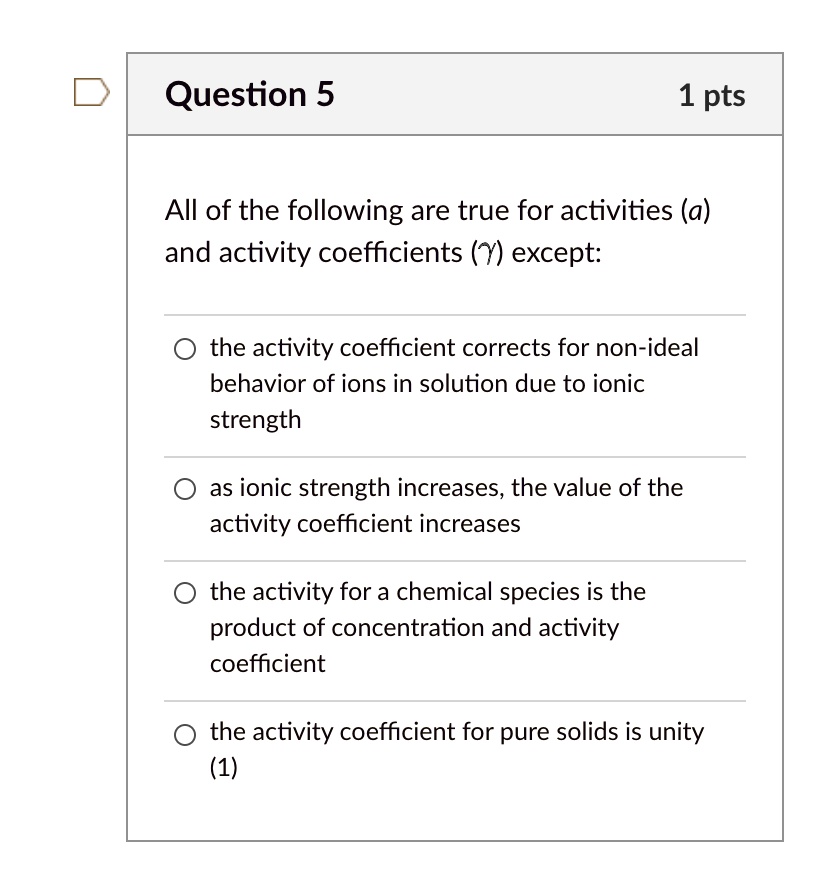This screenshot has height=886, width=822.
Task: Click the Question 5 header title
Action: click(250, 95)
